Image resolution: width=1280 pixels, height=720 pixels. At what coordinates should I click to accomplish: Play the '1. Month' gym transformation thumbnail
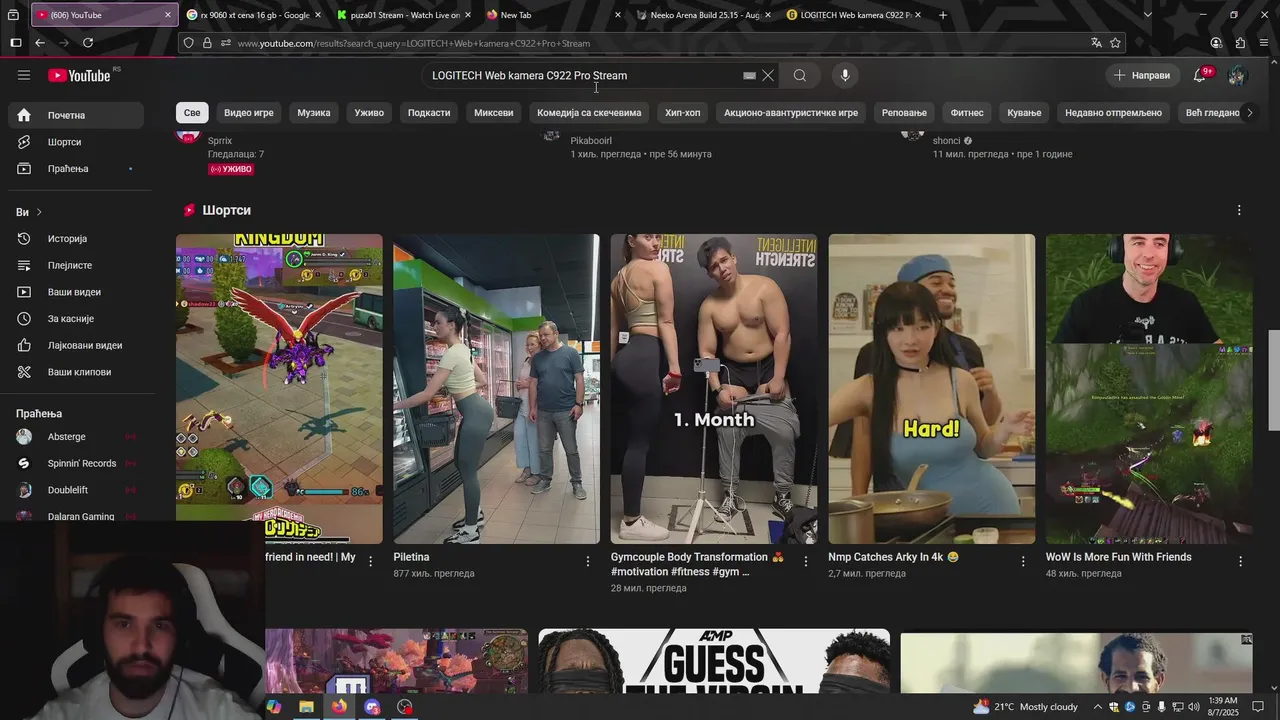[x=714, y=389]
